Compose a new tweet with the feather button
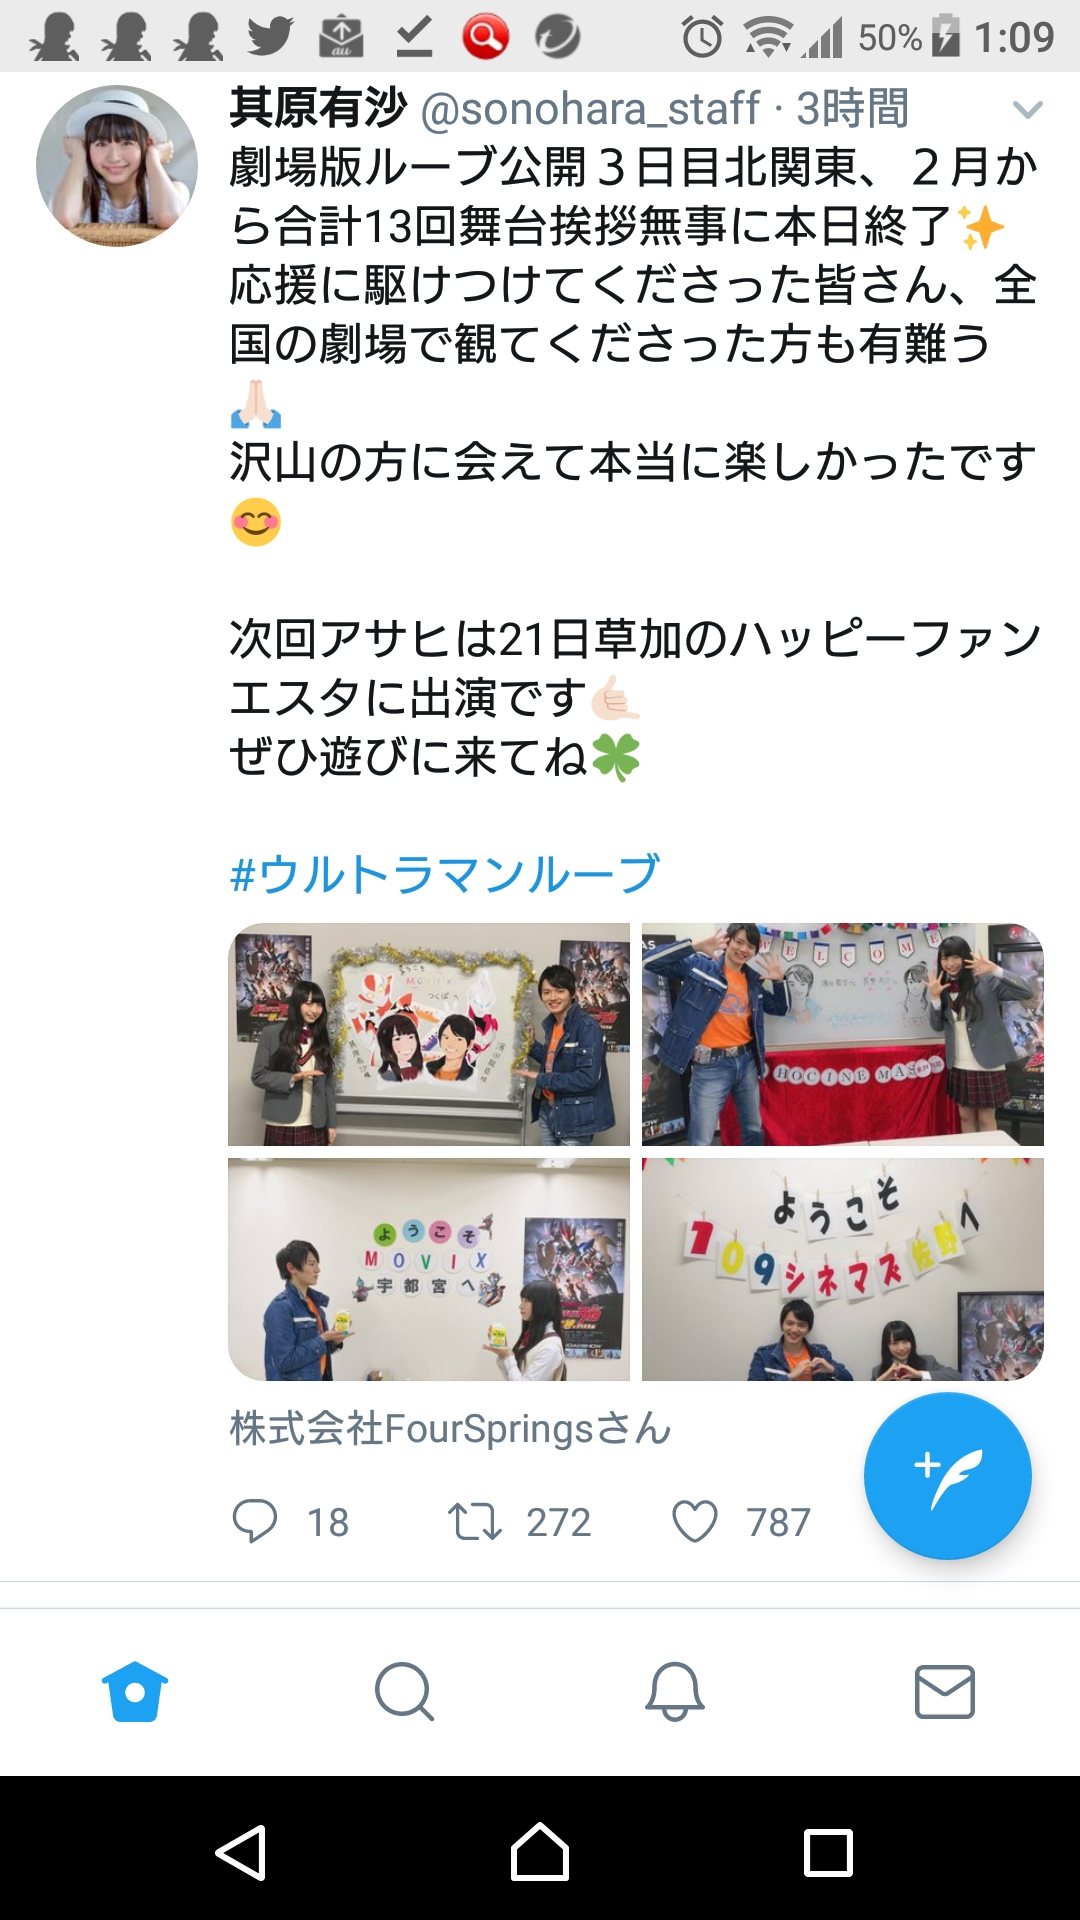Image resolution: width=1080 pixels, height=1920 pixels. pyautogui.click(x=947, y=1476)
